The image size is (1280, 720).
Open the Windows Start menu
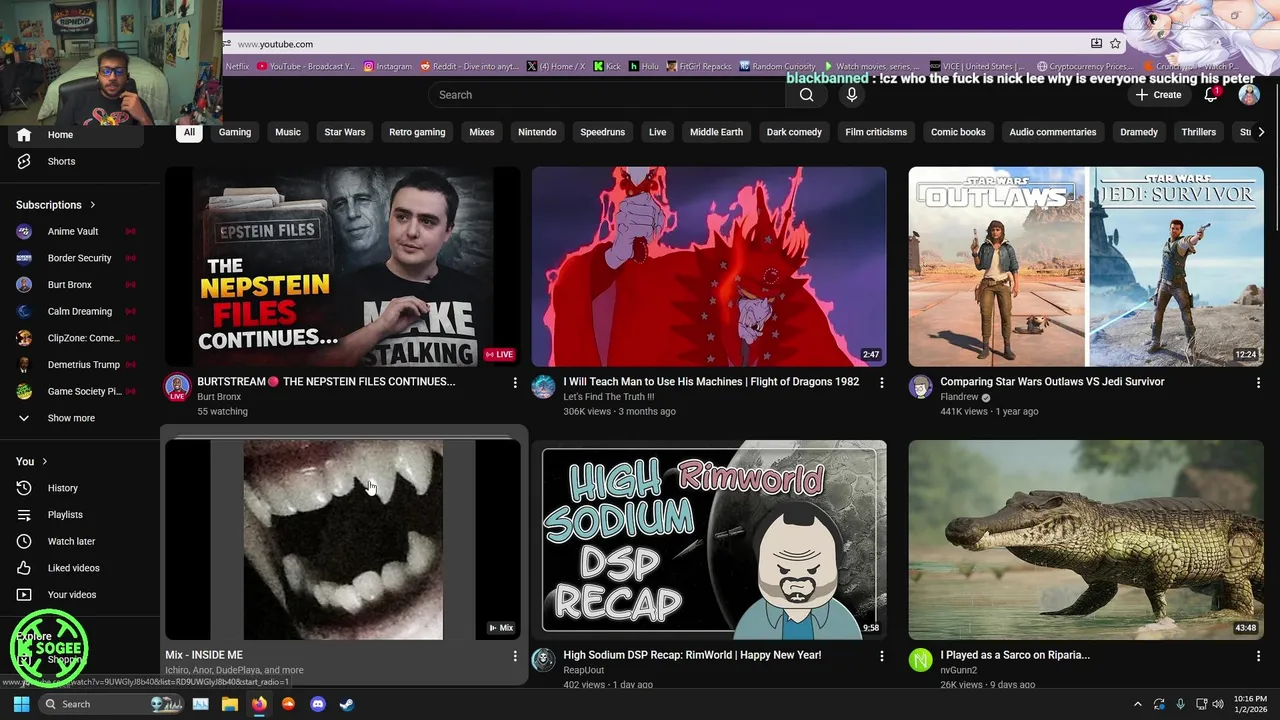[21, 704]
